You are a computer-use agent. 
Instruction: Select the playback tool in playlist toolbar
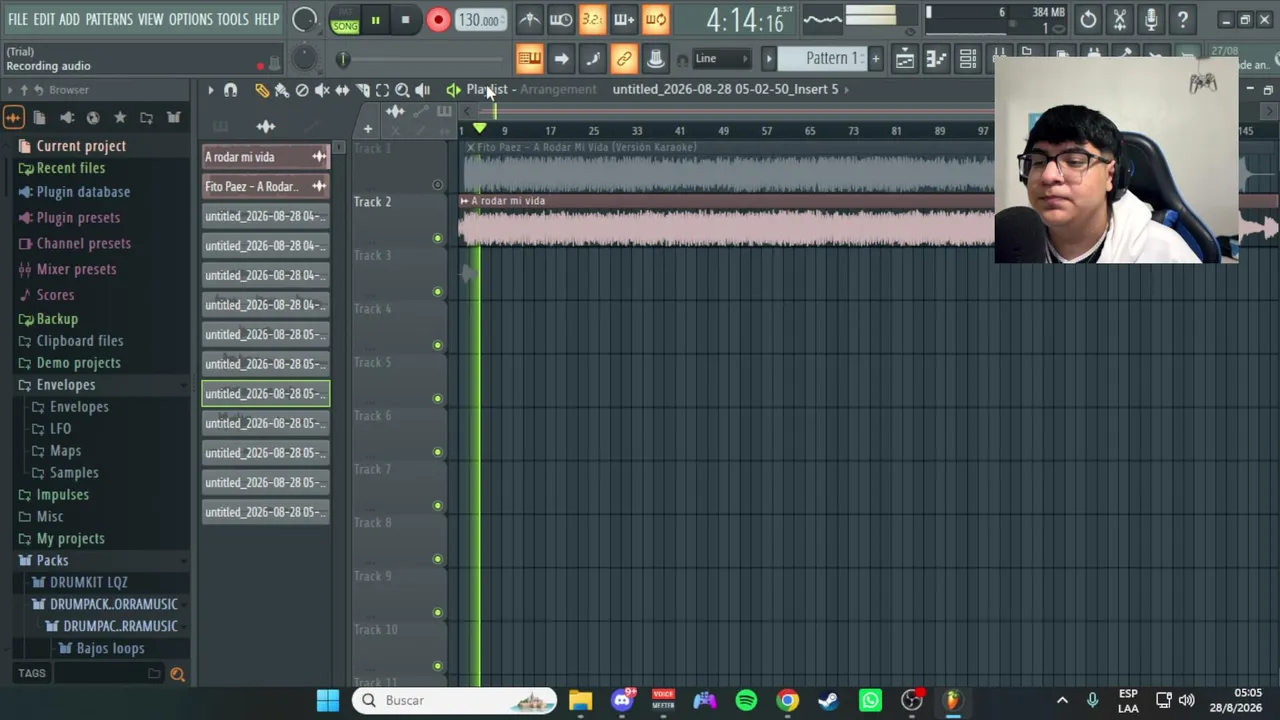pyautogui.click(x=422, y=90)
